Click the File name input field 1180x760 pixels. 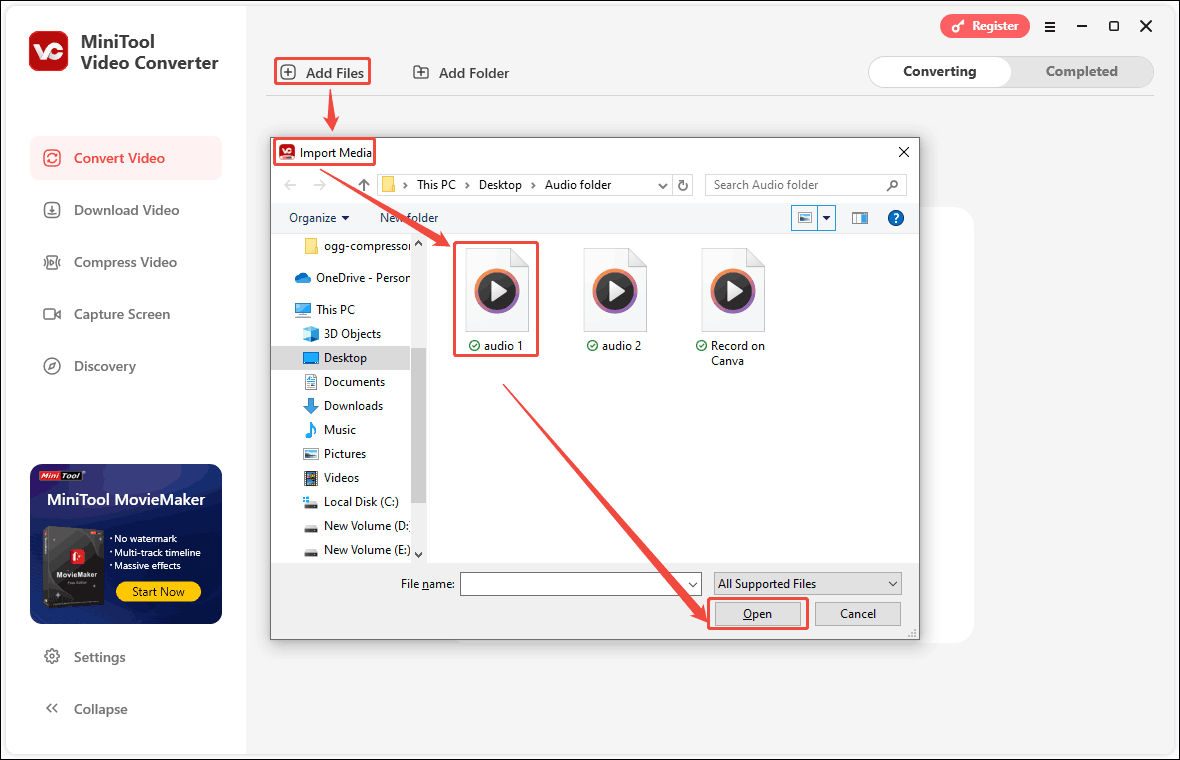tap(573, 584)
